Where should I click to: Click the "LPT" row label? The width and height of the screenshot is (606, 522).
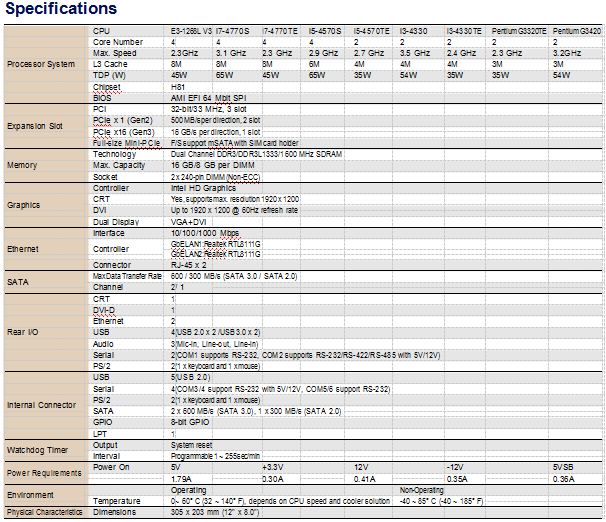[100, 434]
